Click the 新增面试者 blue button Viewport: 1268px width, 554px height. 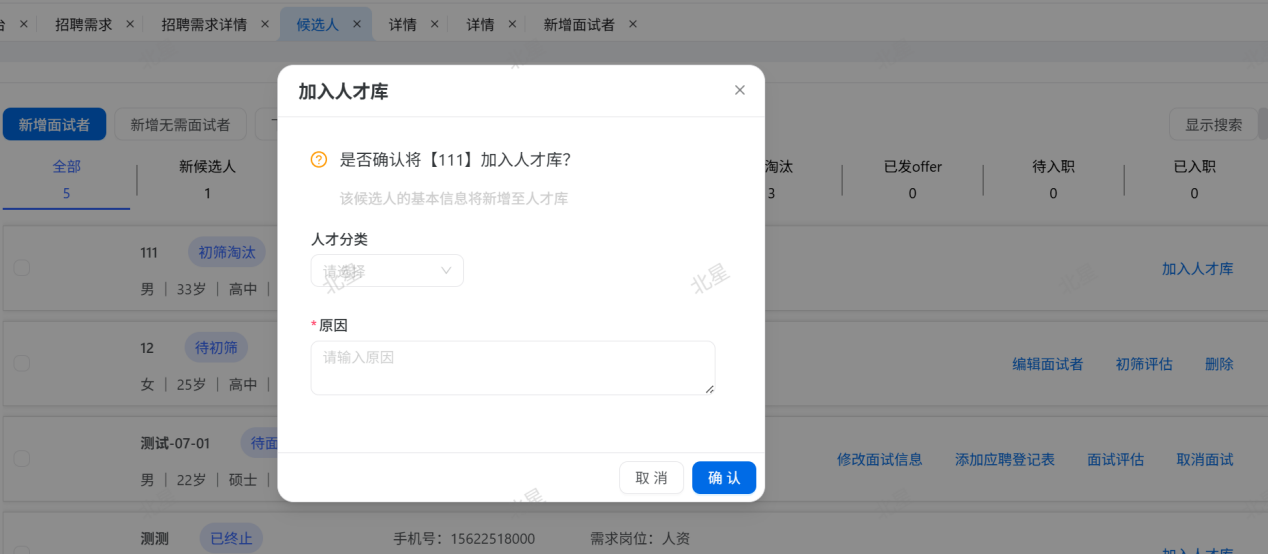click(54, 124)
